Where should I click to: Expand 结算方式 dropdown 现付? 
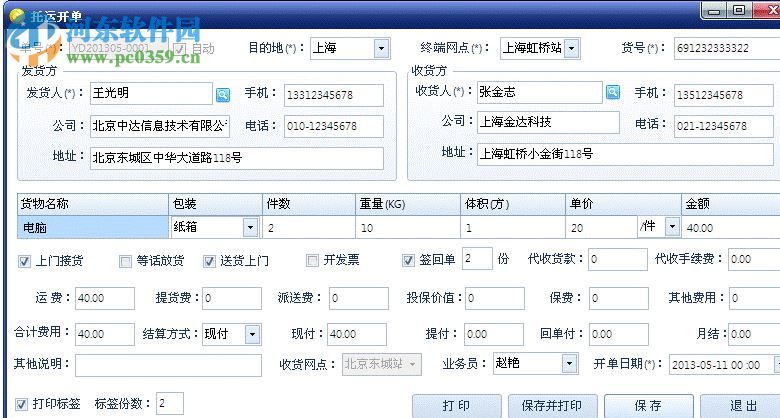click(252, 334)
